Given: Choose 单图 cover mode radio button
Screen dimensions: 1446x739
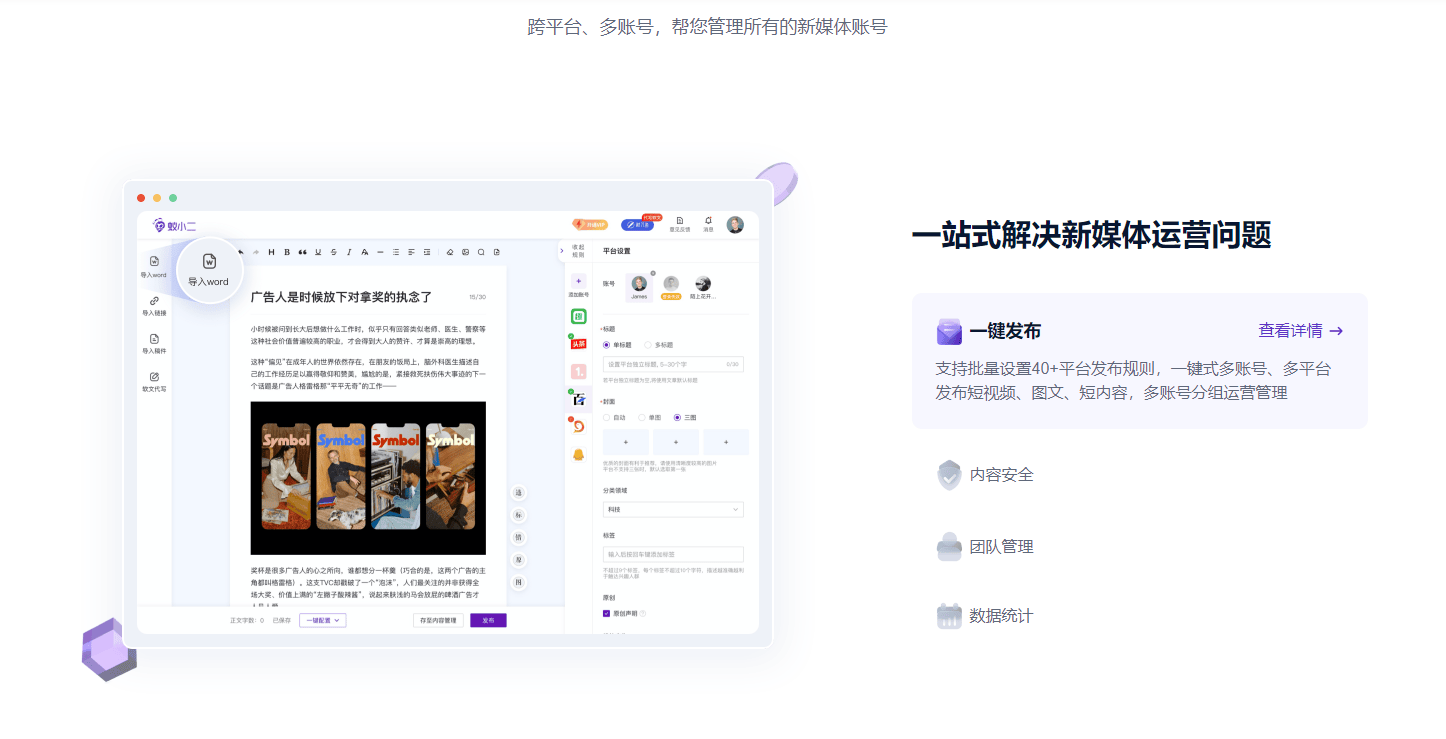Looking at the screenshot, I should click(643, 415).
